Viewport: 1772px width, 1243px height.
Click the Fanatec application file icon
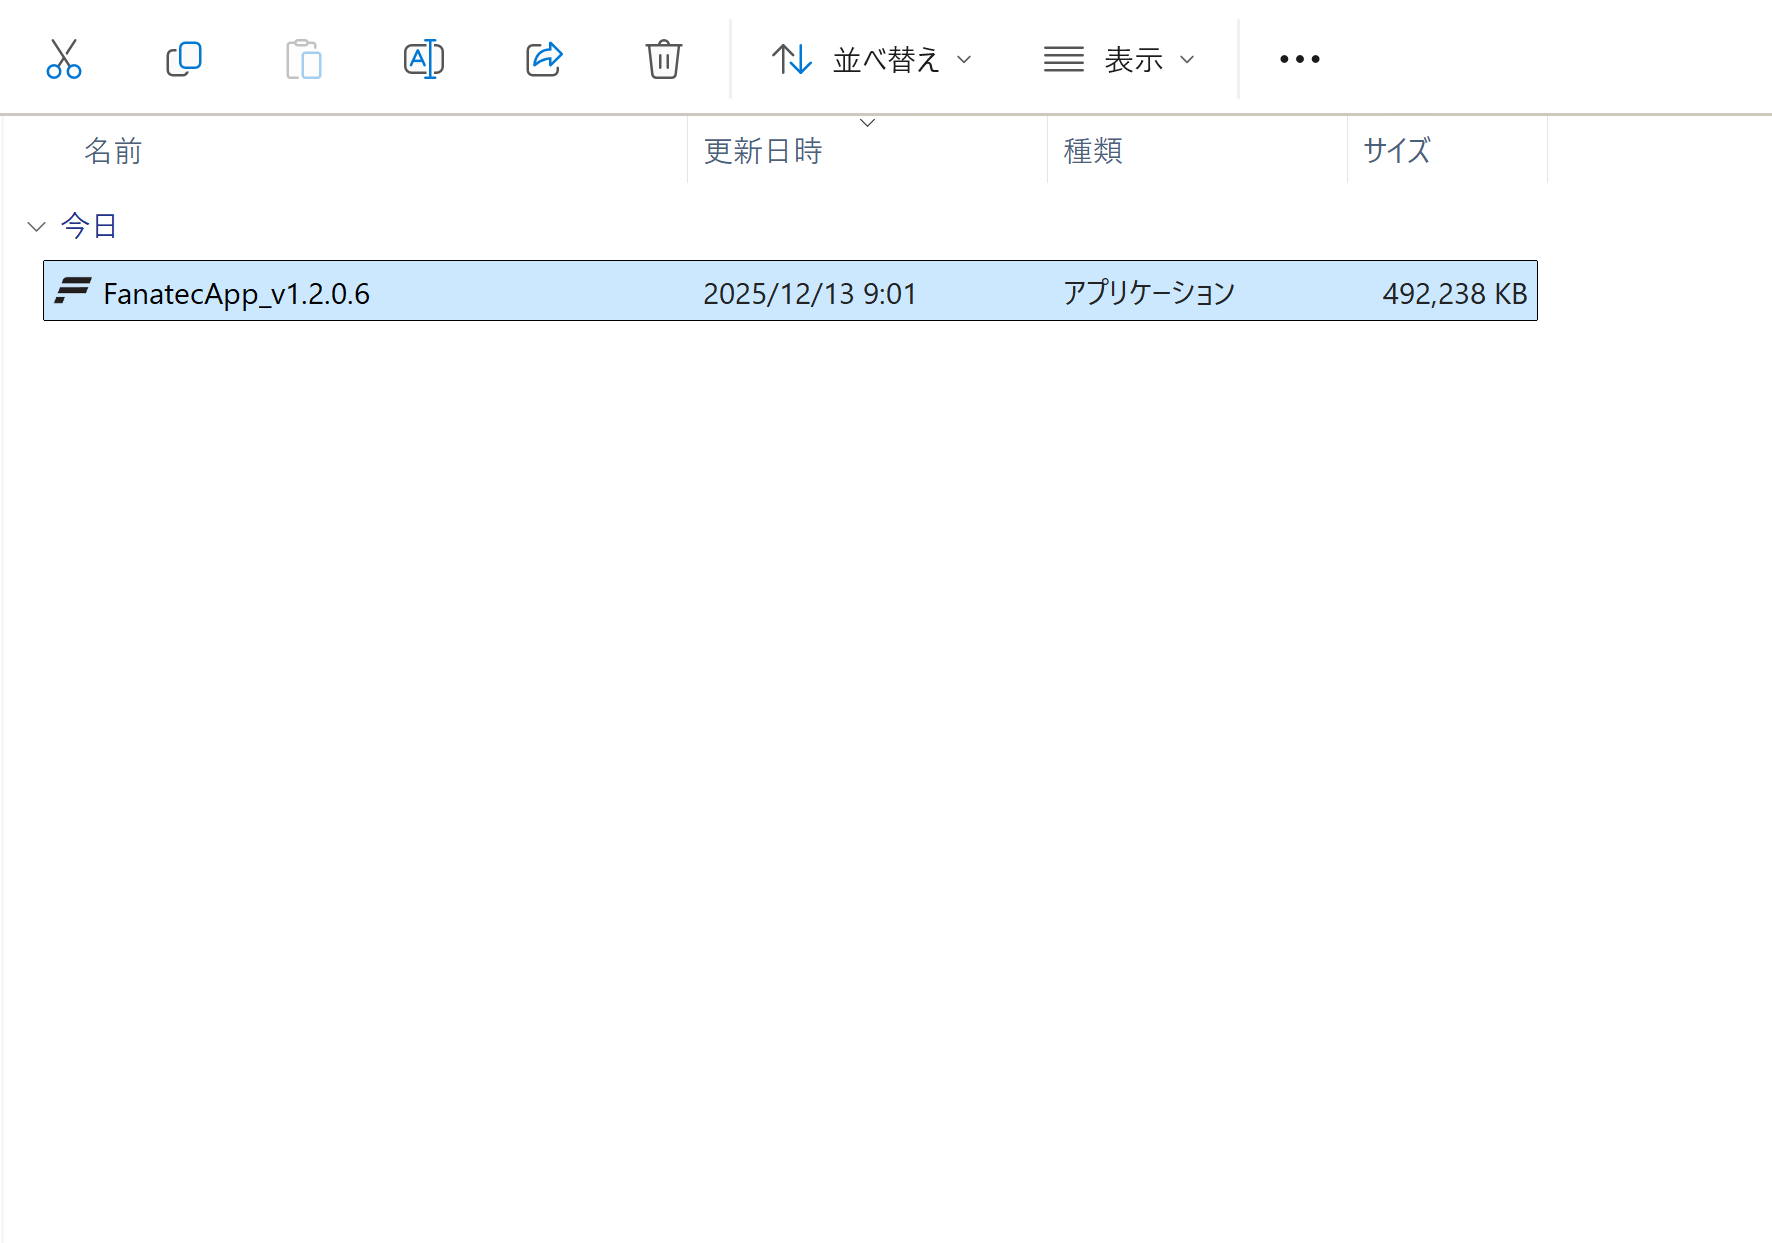pos(73,291)
